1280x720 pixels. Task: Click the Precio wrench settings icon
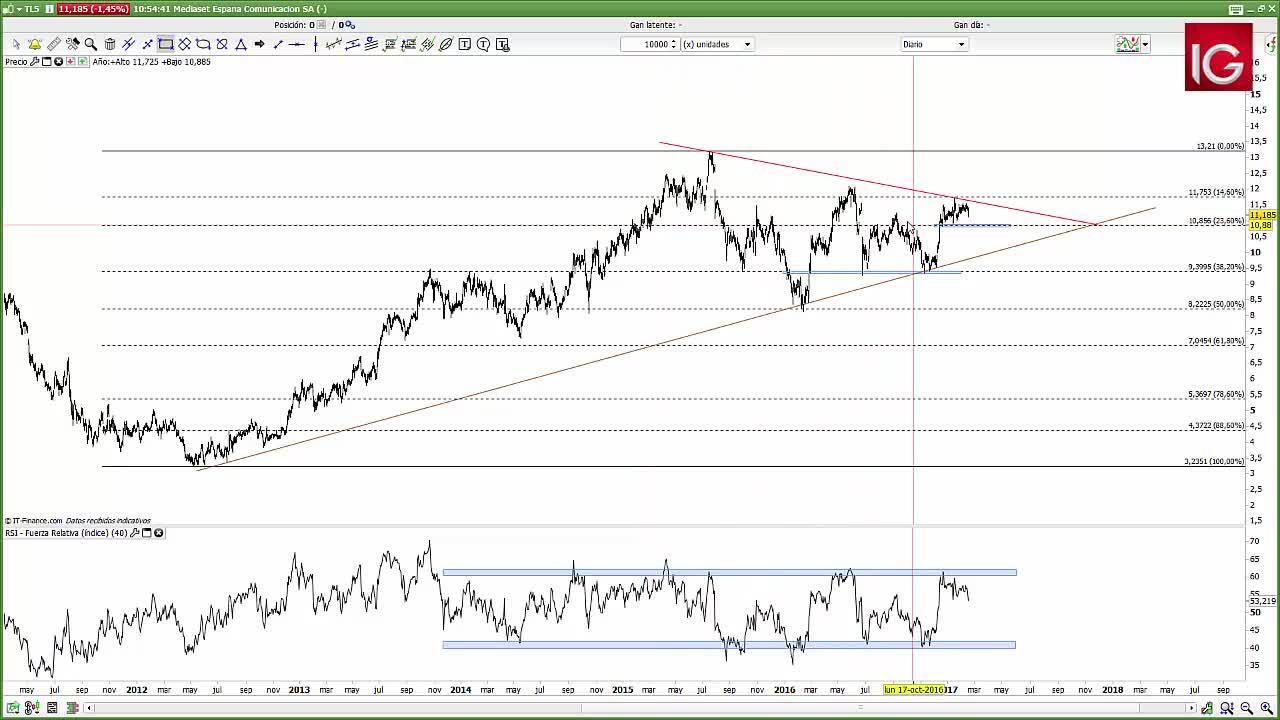[34, 62]
